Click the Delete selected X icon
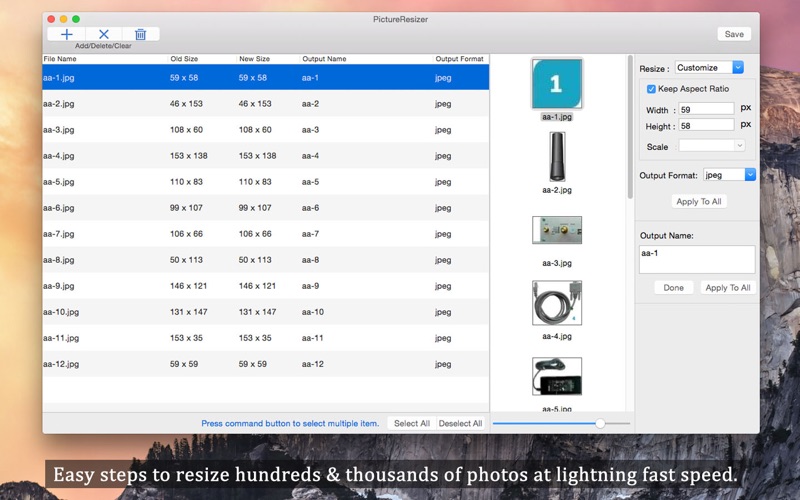Image resolution: width=800 pixels, height=500 pixels. tap(104, 34)
